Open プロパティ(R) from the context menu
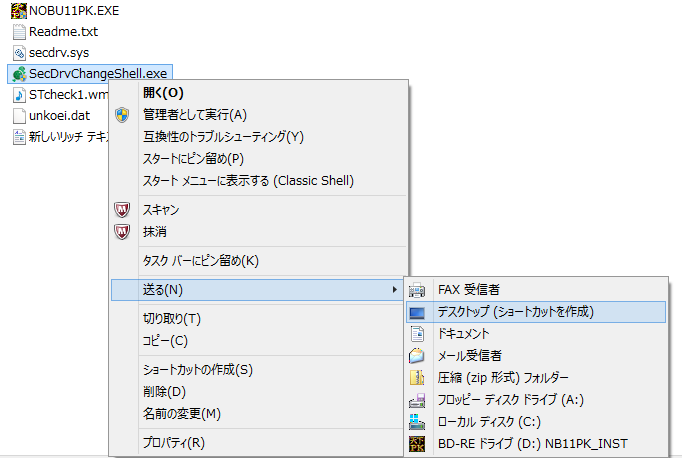682x458 pixels. 173,442
